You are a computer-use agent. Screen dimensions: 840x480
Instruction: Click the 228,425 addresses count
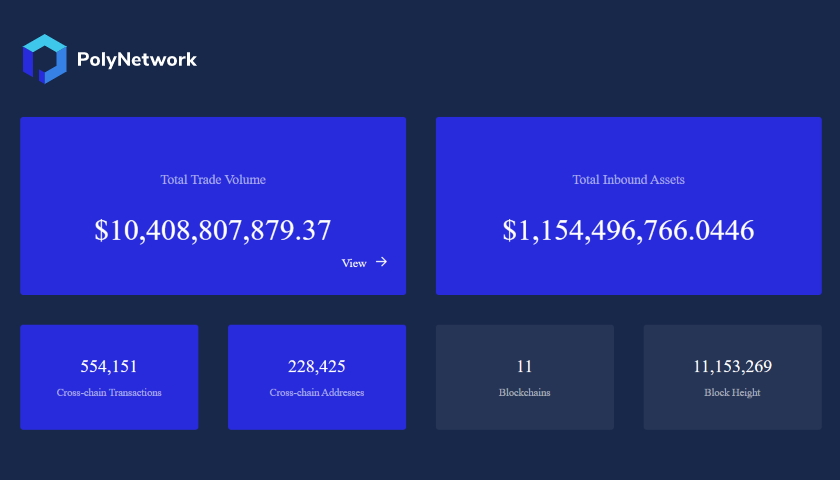point(317,366)
